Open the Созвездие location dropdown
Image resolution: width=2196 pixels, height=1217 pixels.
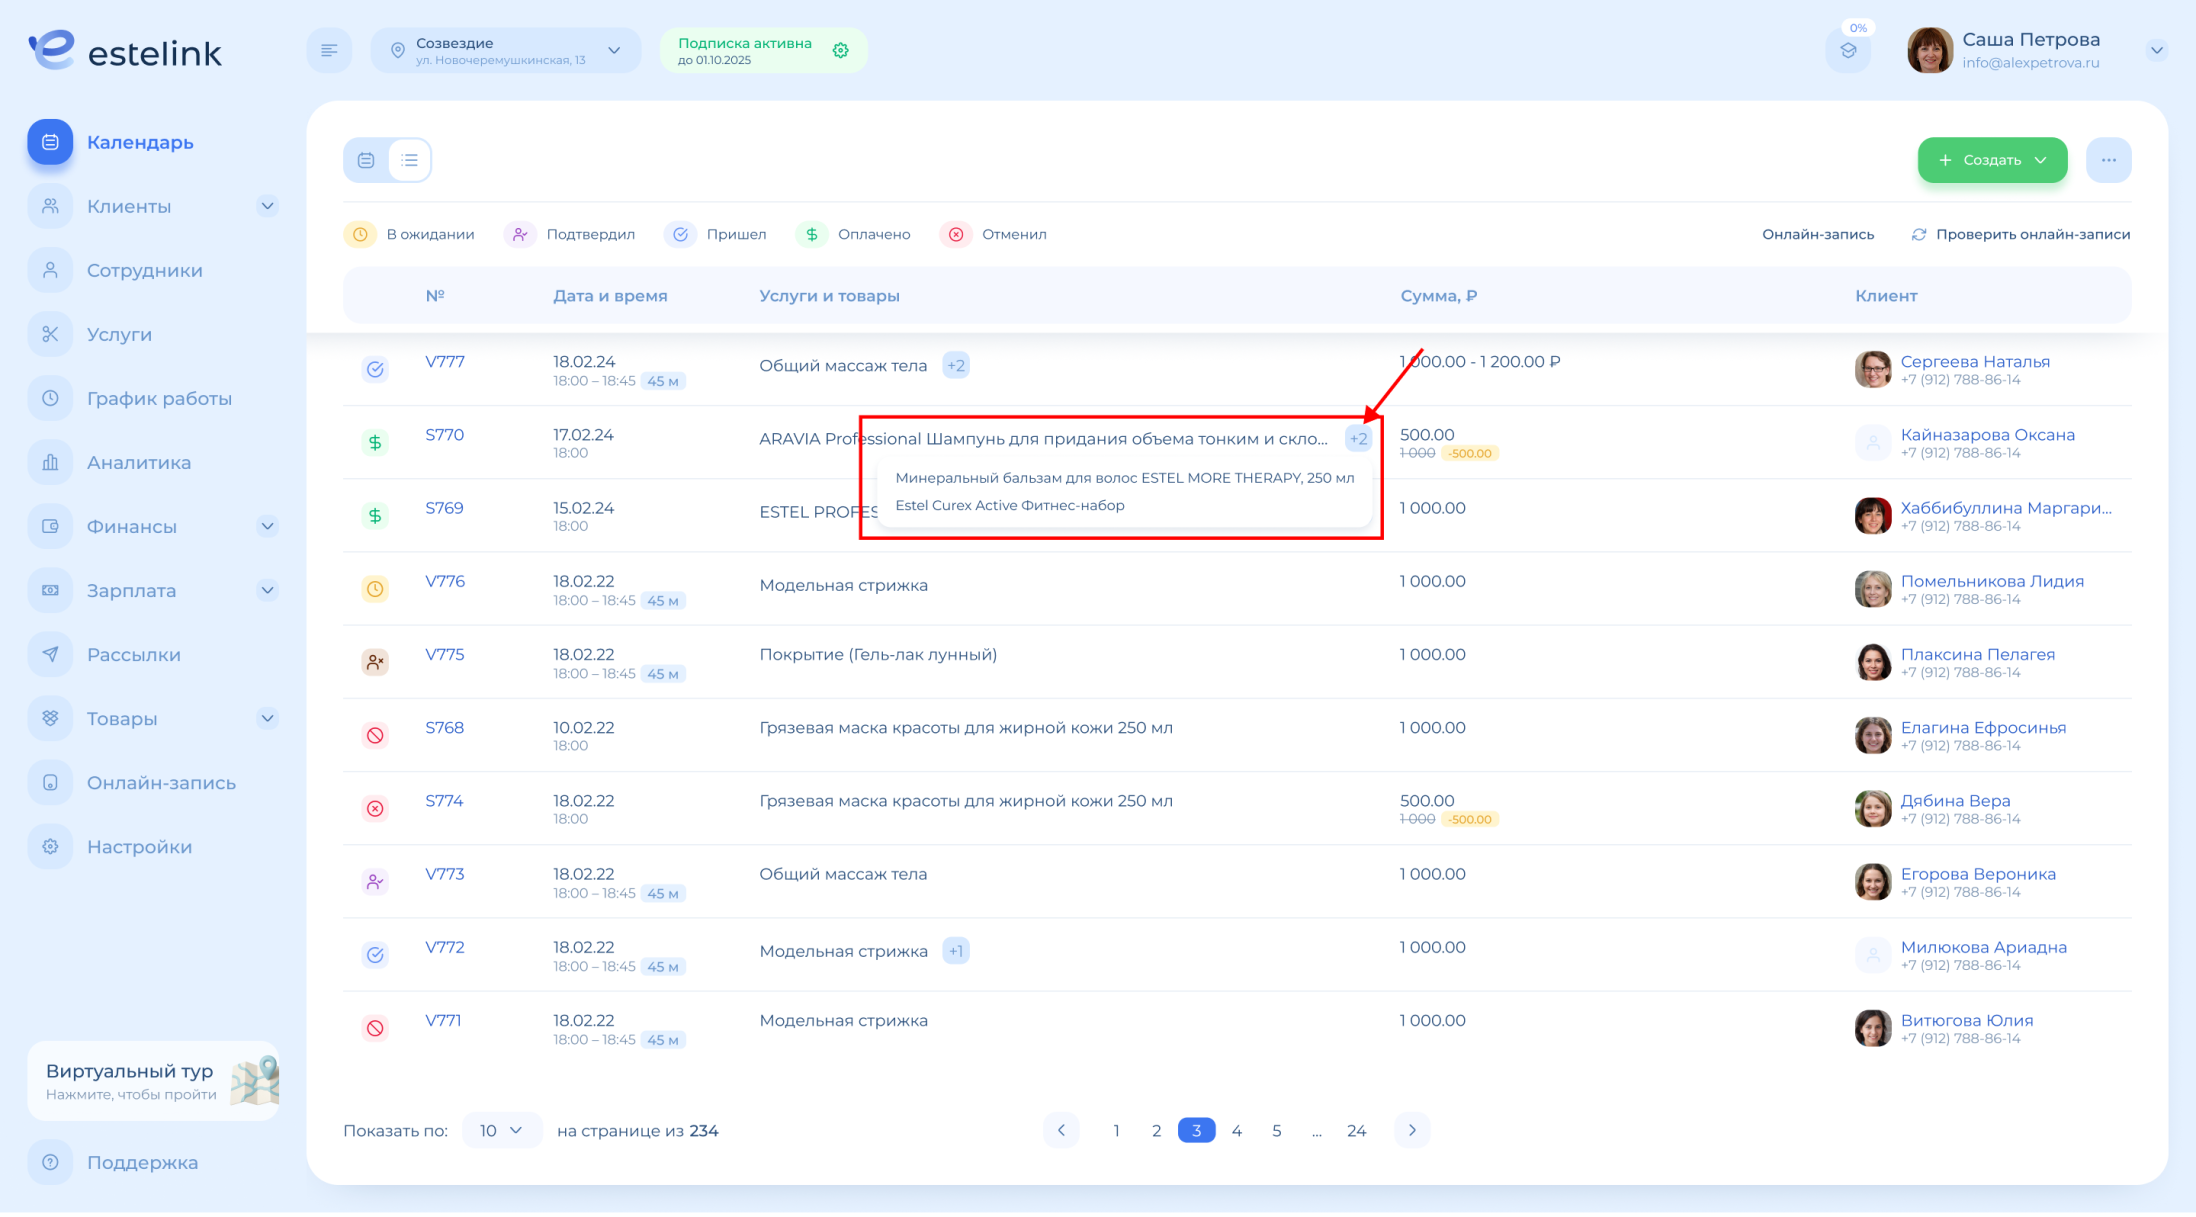point(505,50)
